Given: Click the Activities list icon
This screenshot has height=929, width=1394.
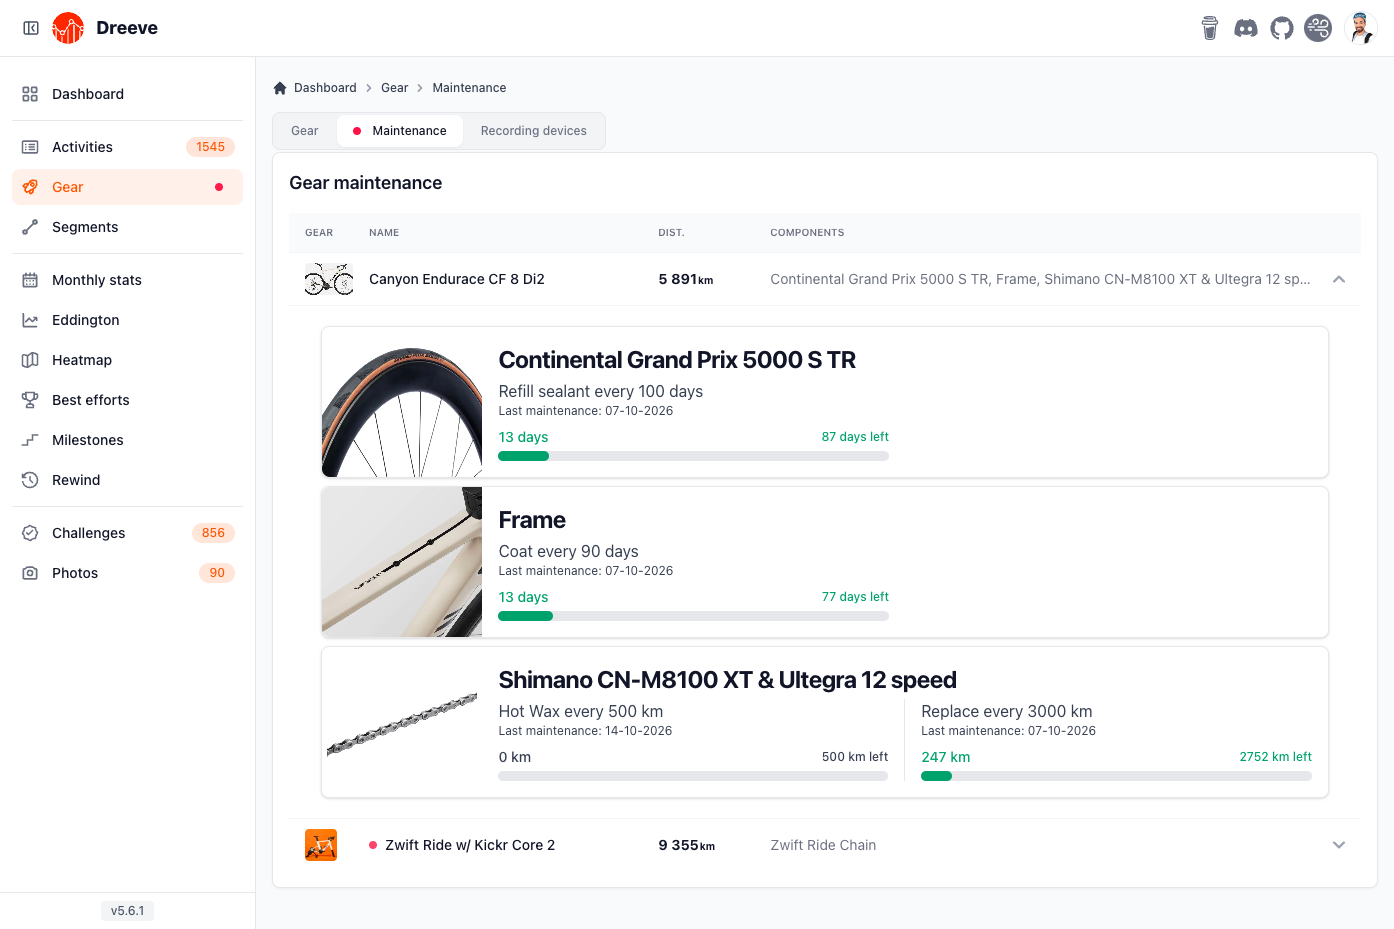Looking at the screenshot, I should tap(30, 147).
